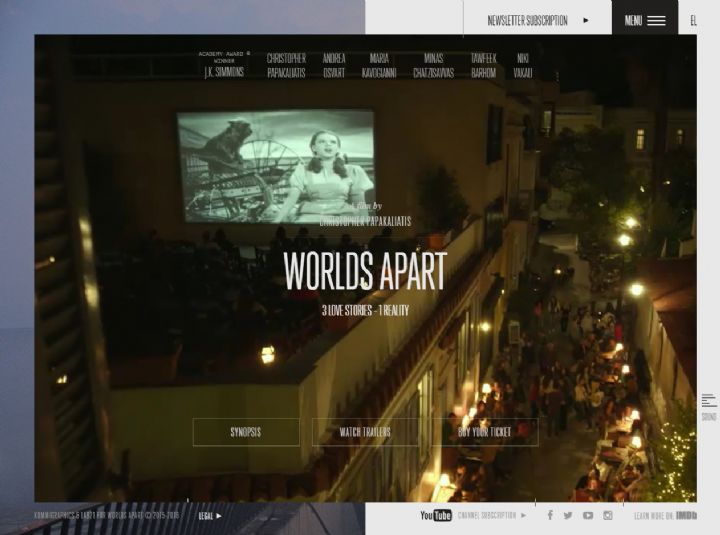Click the hamburger menu icon

[656, 20]
